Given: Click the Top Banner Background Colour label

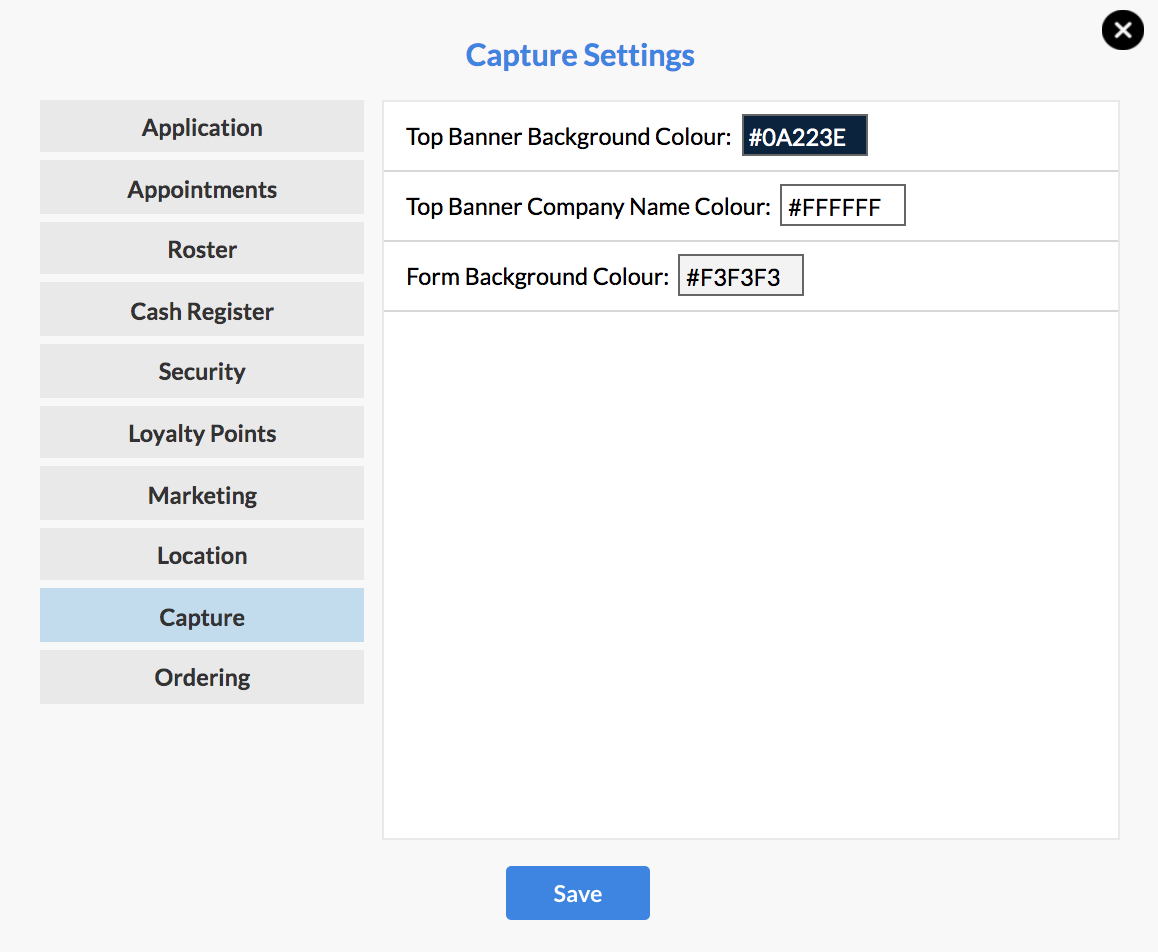Looking at the screenshot, I should pos(568,137).
